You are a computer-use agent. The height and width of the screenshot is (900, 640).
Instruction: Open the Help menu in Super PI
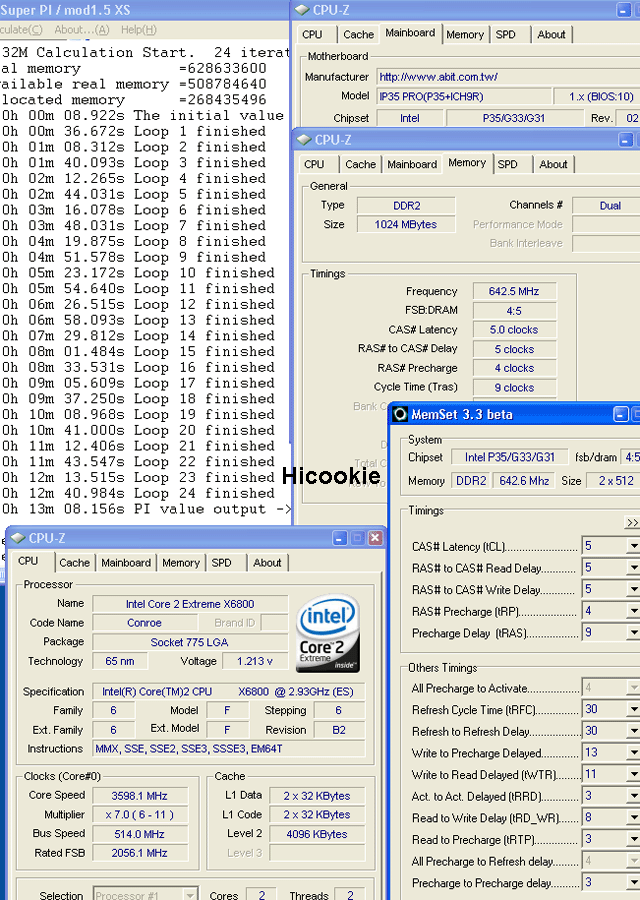click(x=139, y=29)
